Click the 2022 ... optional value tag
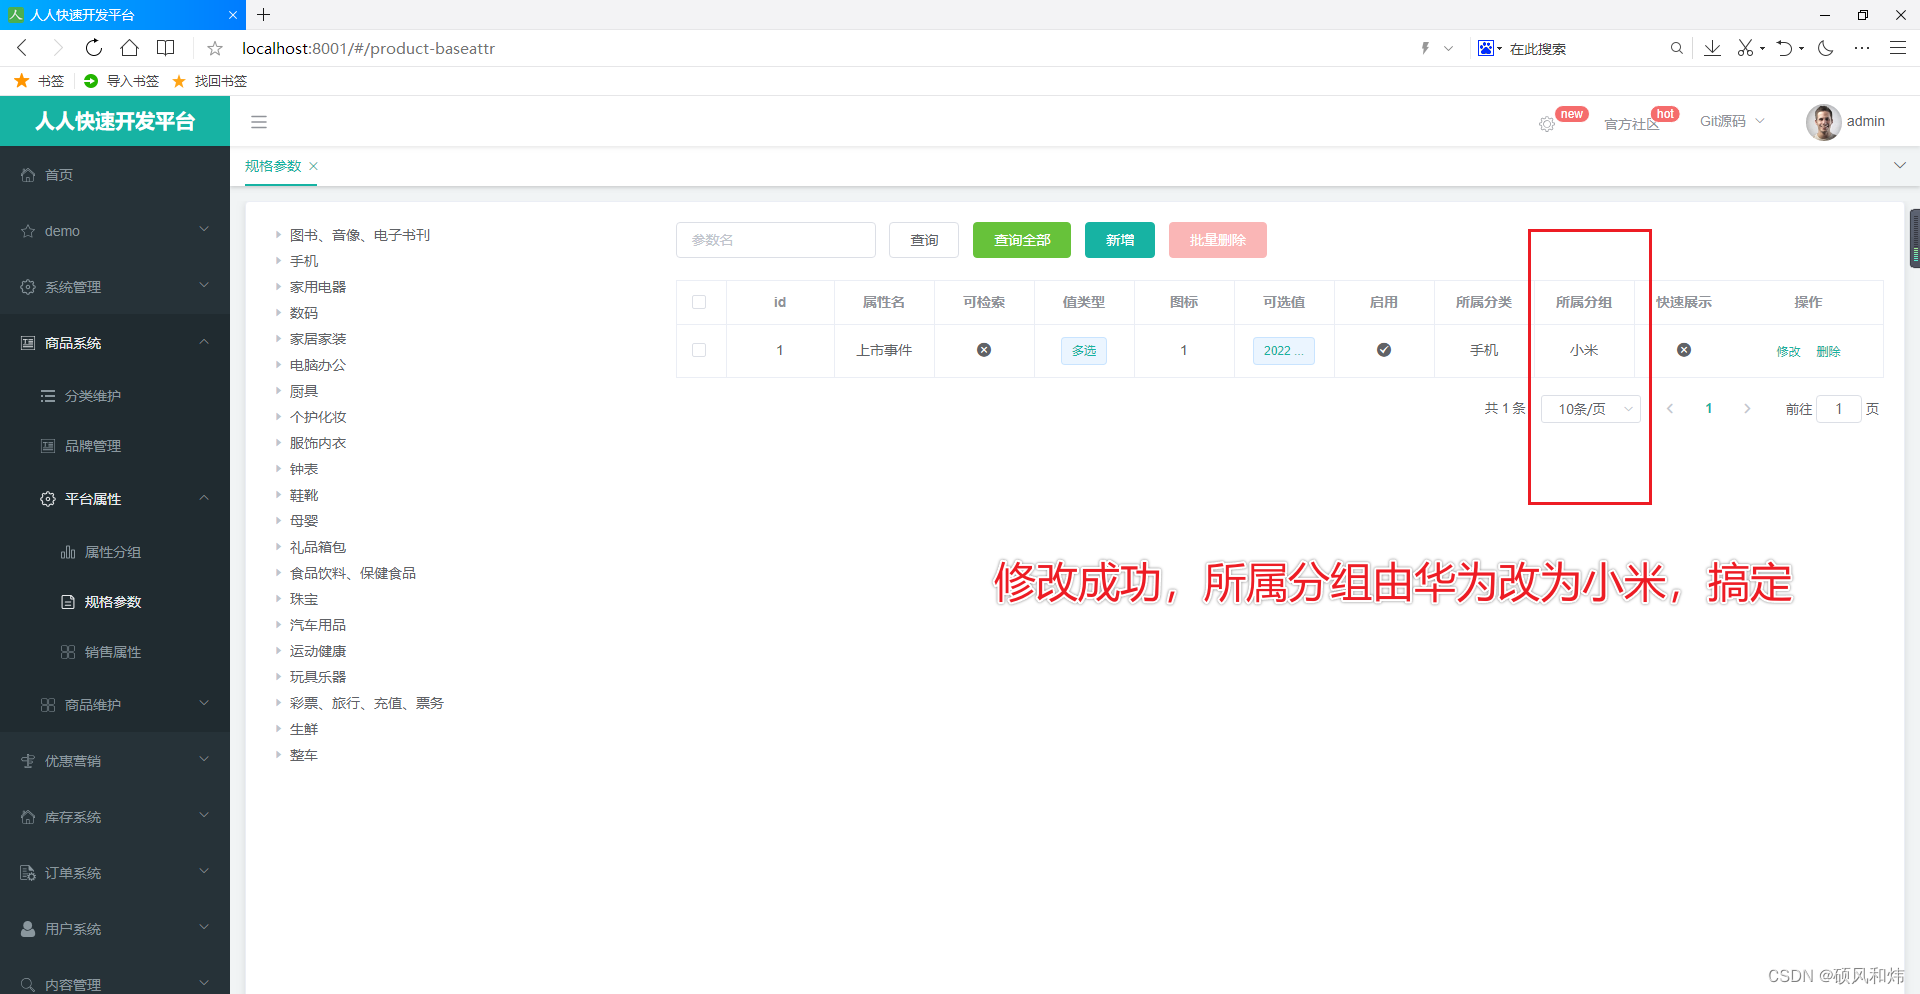The image size is (1920, 994). pos(1284,351)
